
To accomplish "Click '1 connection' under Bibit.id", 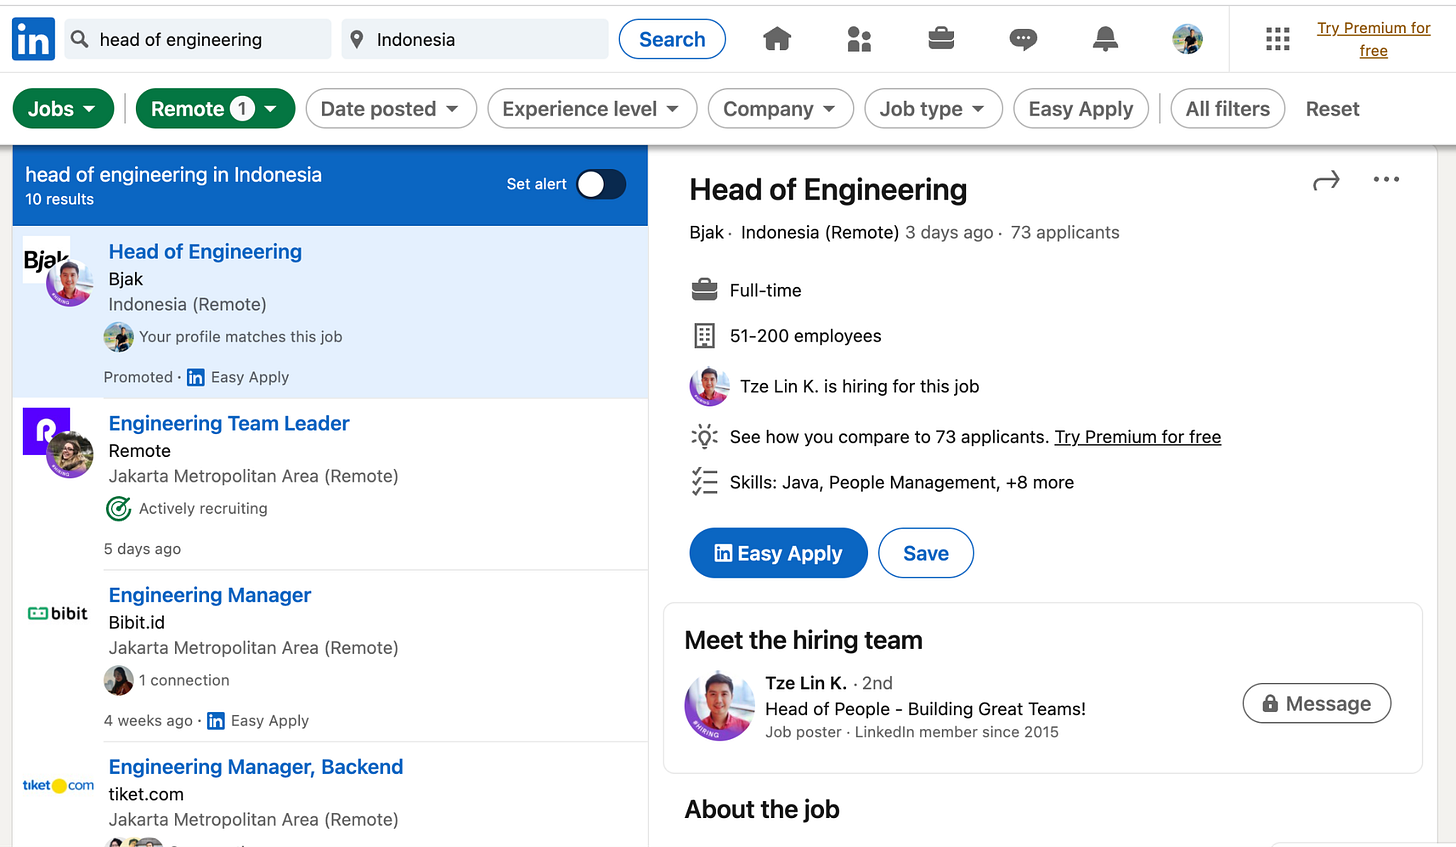I will click(x=184, y=680).
